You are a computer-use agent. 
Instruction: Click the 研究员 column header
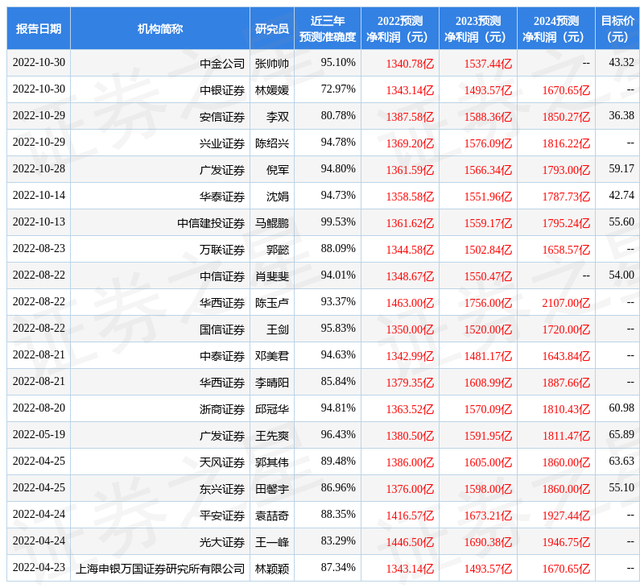[272, 29]
